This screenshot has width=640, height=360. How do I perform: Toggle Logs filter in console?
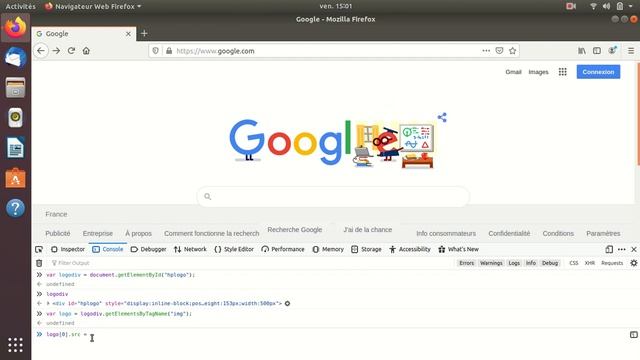(x=514, y=263)
